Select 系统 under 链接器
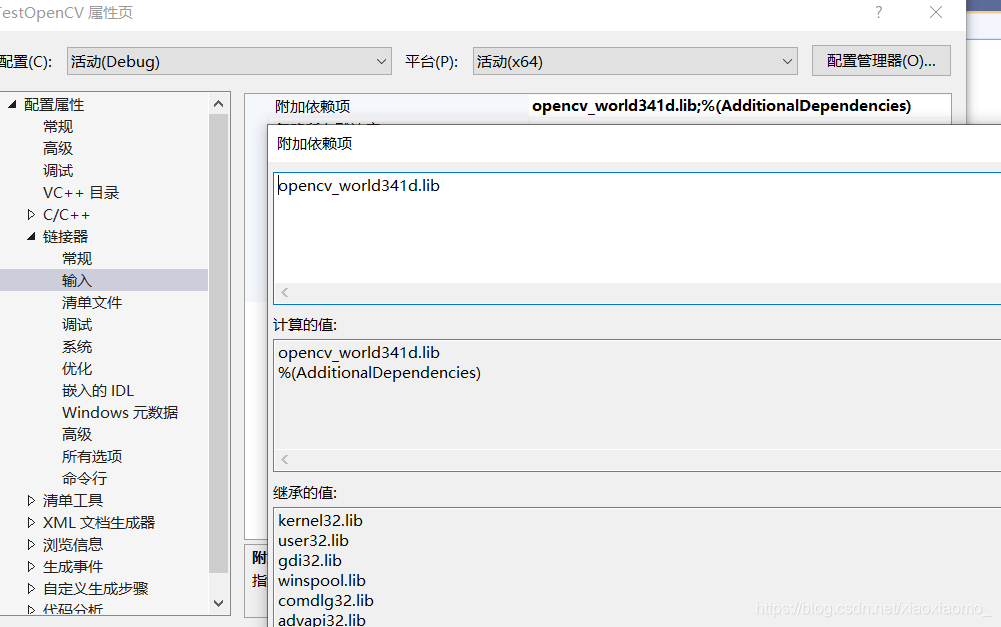Viewport: 1001px width, 627px height. pyautogui.click(x=77, y=347)
